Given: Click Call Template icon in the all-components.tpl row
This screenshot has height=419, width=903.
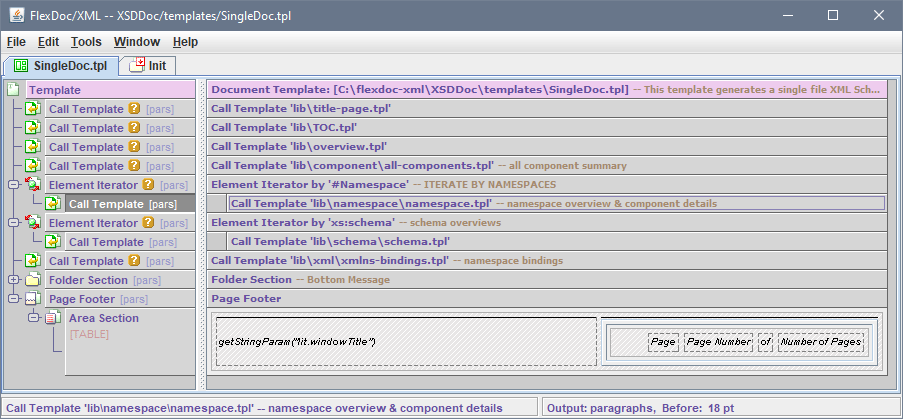Looking at the screenshot, I should [x=32, y=166].
